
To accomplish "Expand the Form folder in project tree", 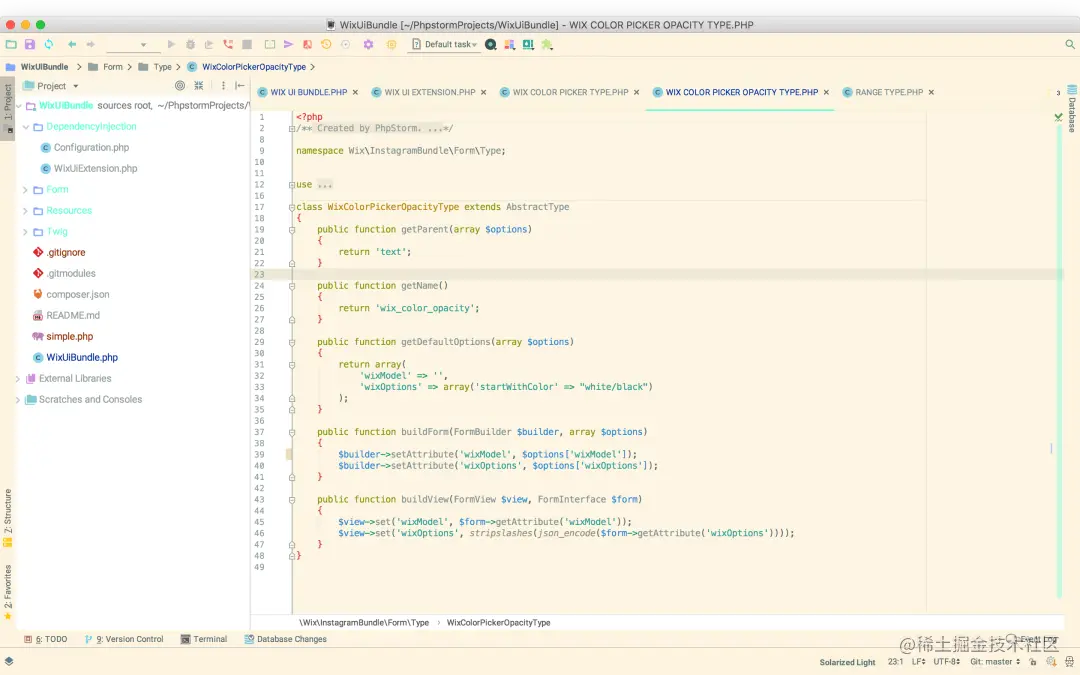I will tap(25, 189).
